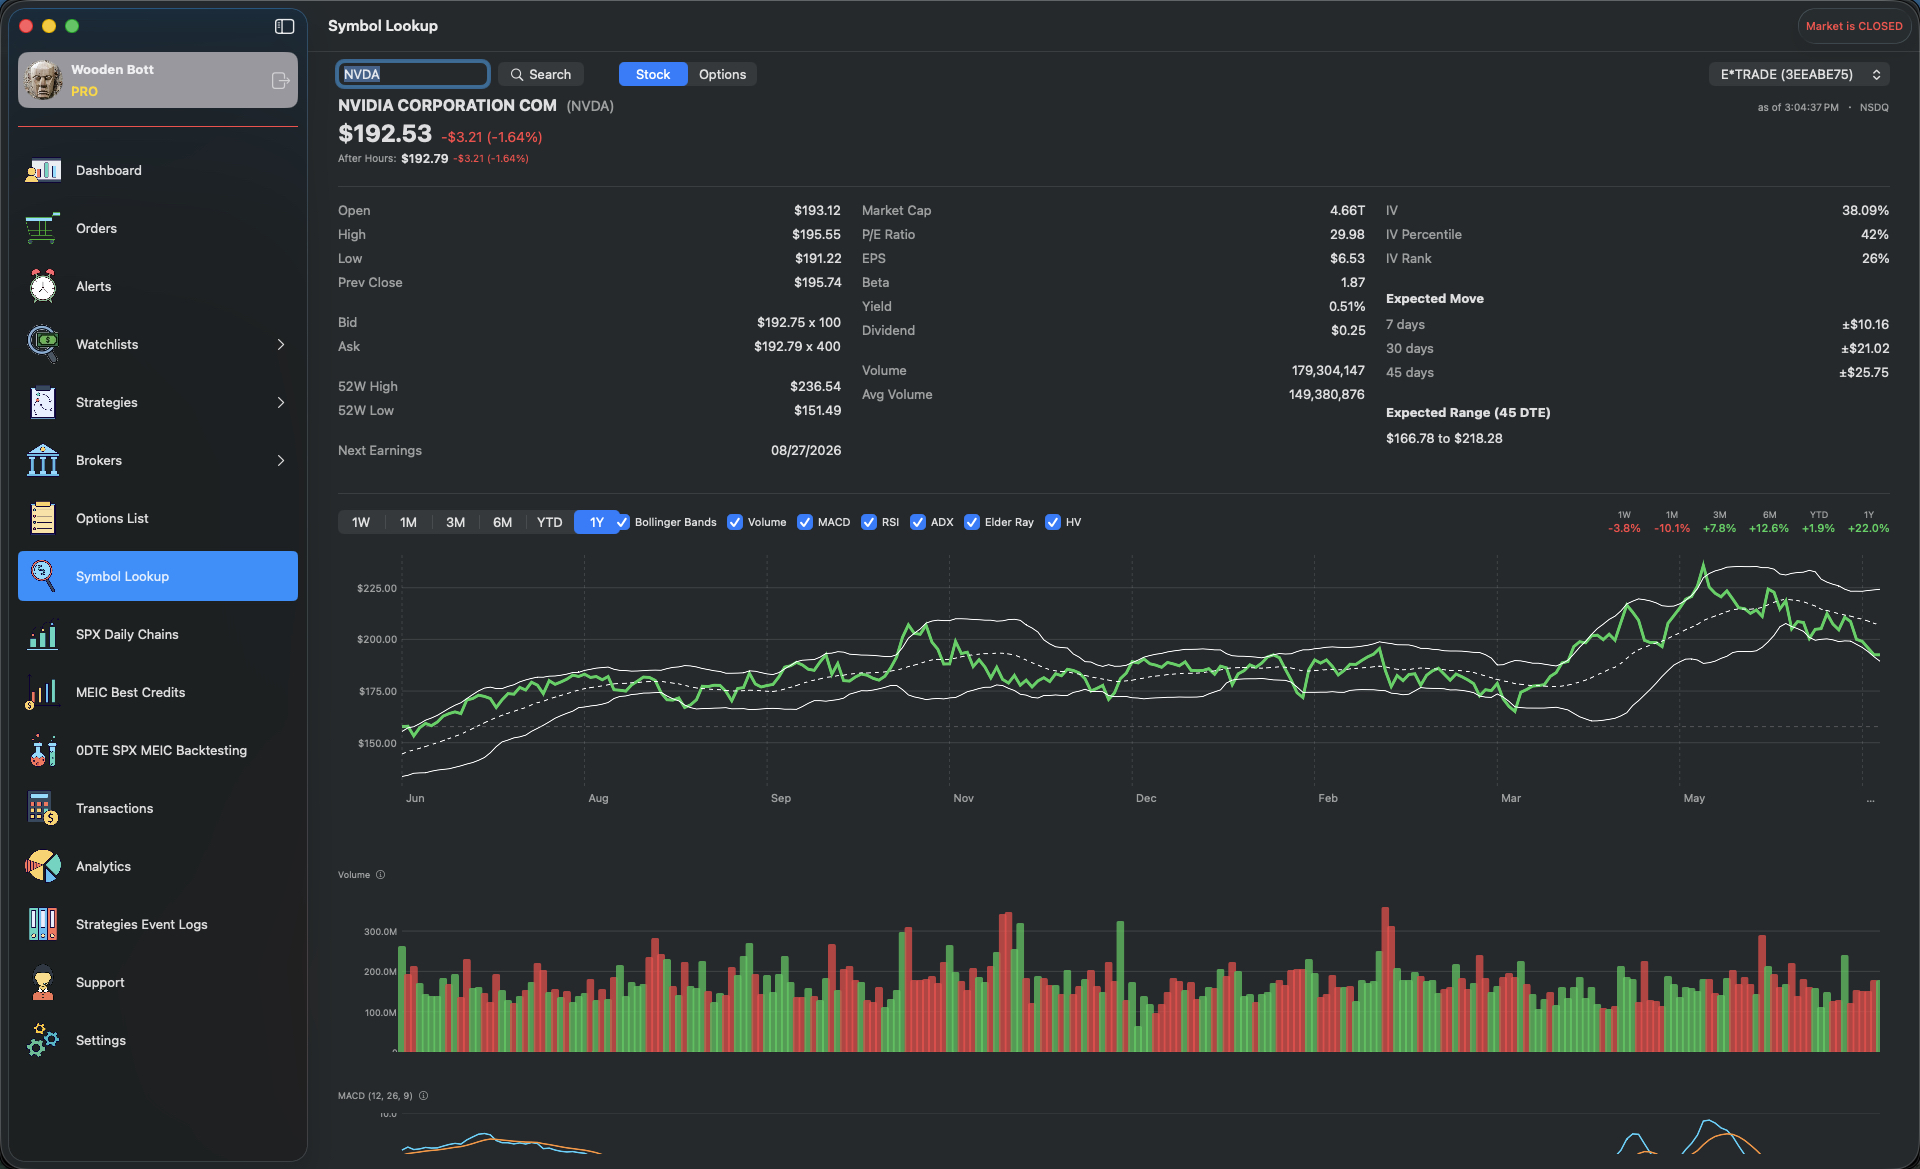Select the 1Y chart range
This screenshot has height=1169, width=1920.
tap(596, 522)
